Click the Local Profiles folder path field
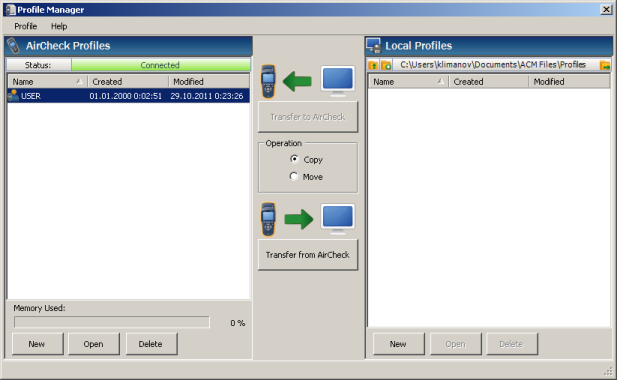The height and width of the screenshot is (380, 617). tap(496, 65)
